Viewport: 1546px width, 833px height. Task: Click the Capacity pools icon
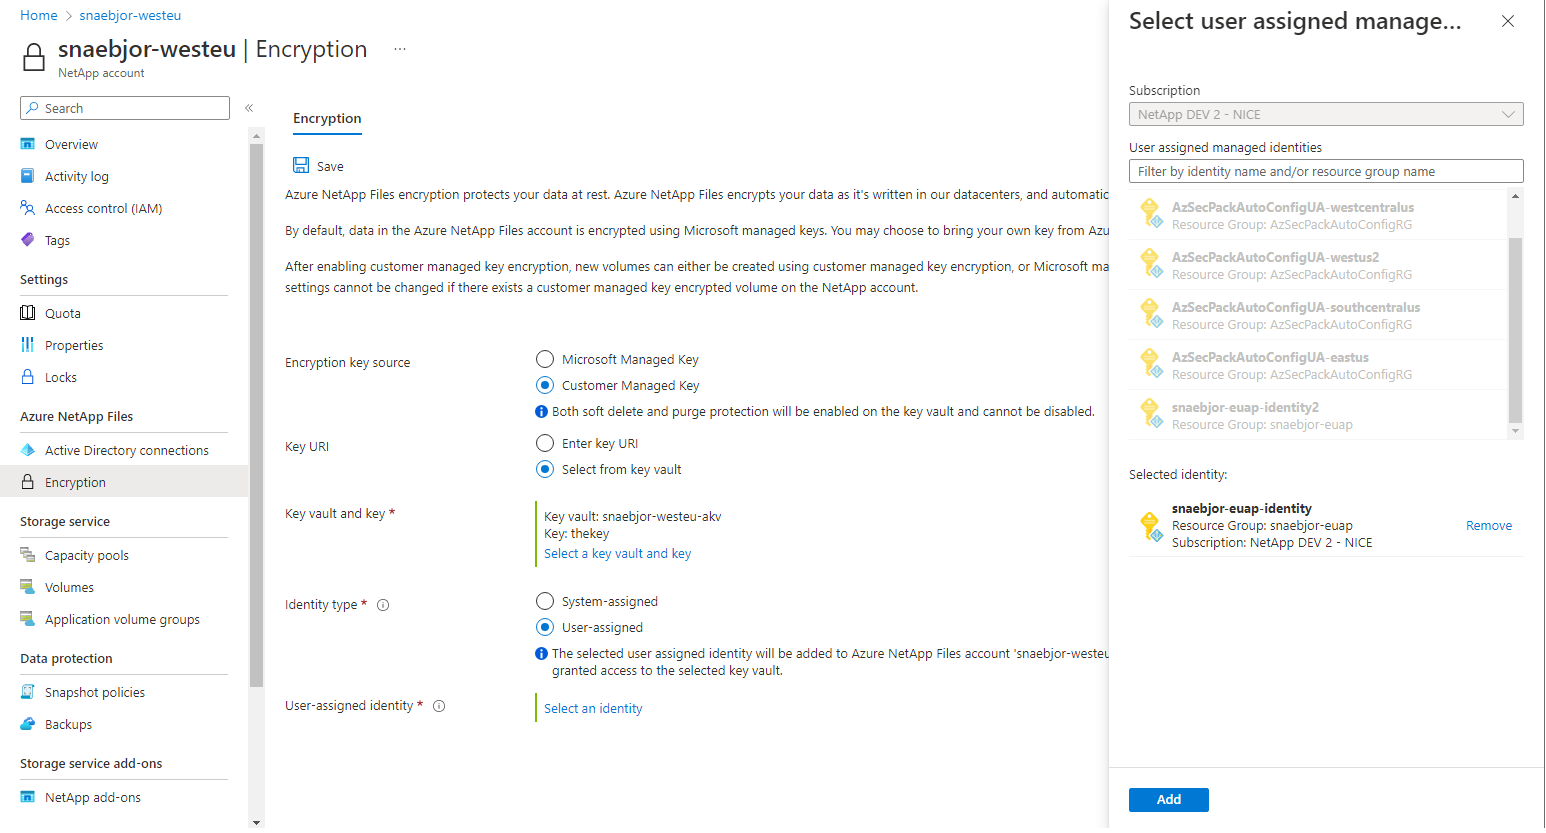point(28,555)
